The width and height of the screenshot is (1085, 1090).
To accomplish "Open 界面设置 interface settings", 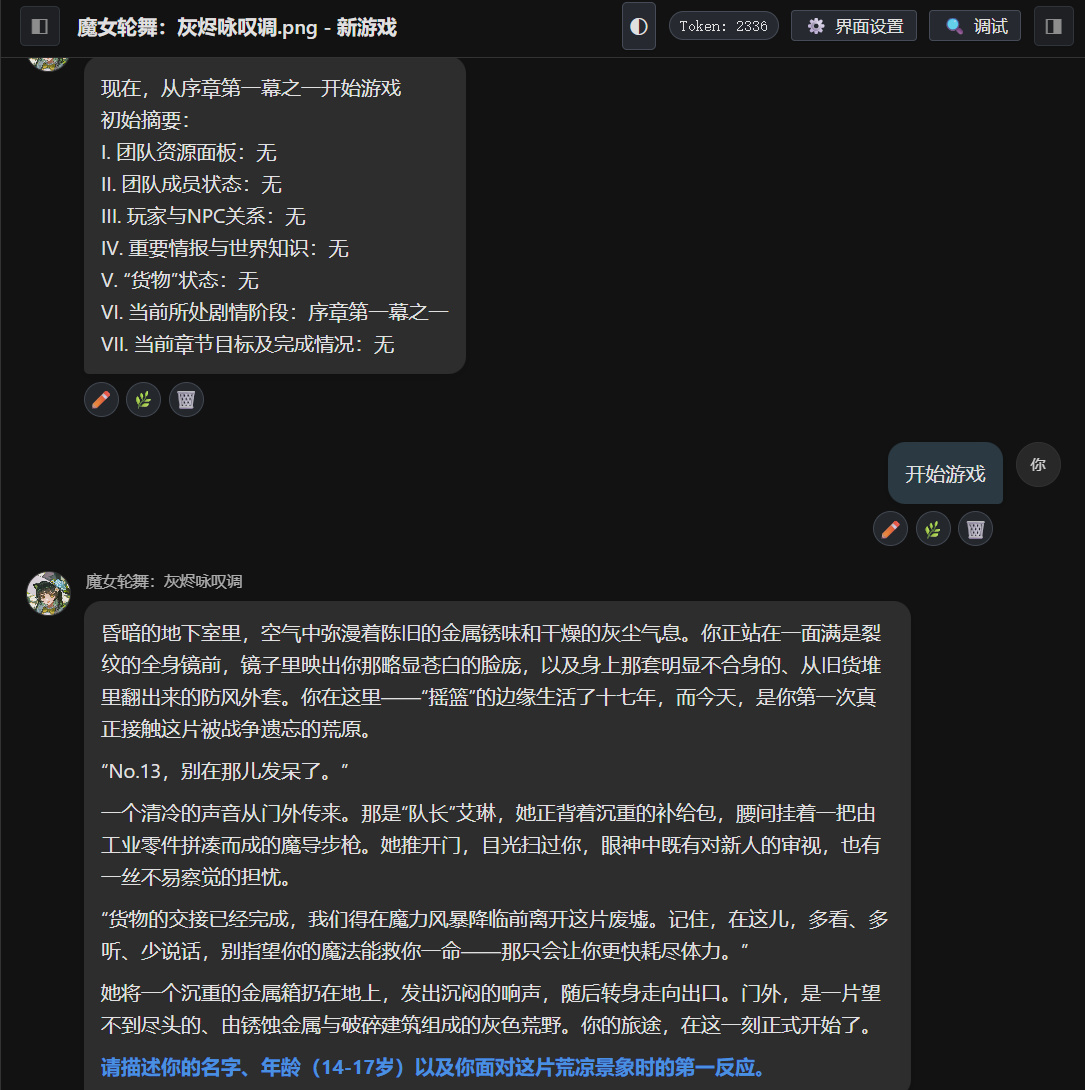I will click(x=854, y=26).
